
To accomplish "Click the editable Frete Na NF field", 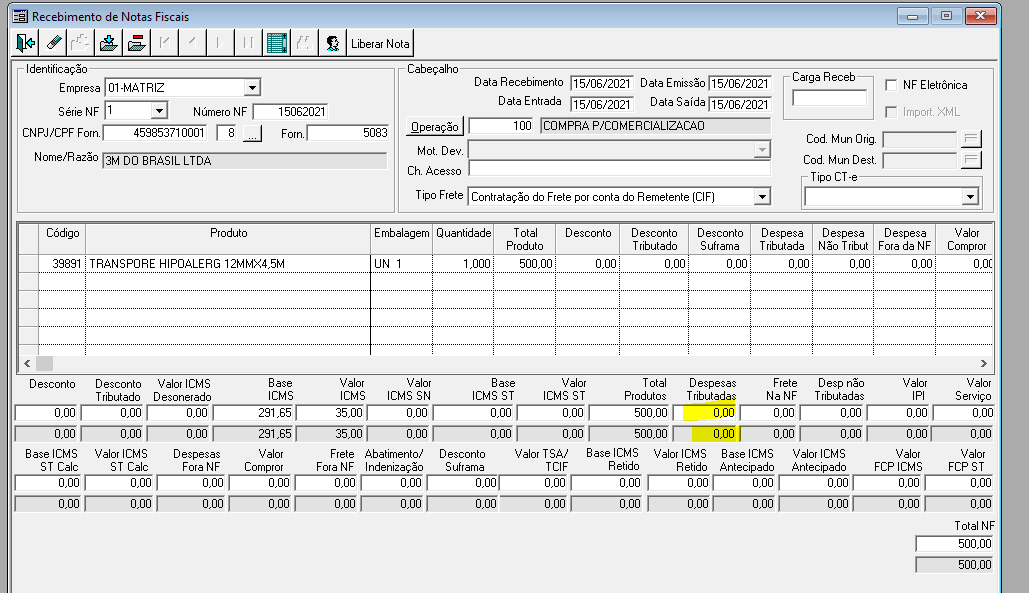I will pos(768,413).
